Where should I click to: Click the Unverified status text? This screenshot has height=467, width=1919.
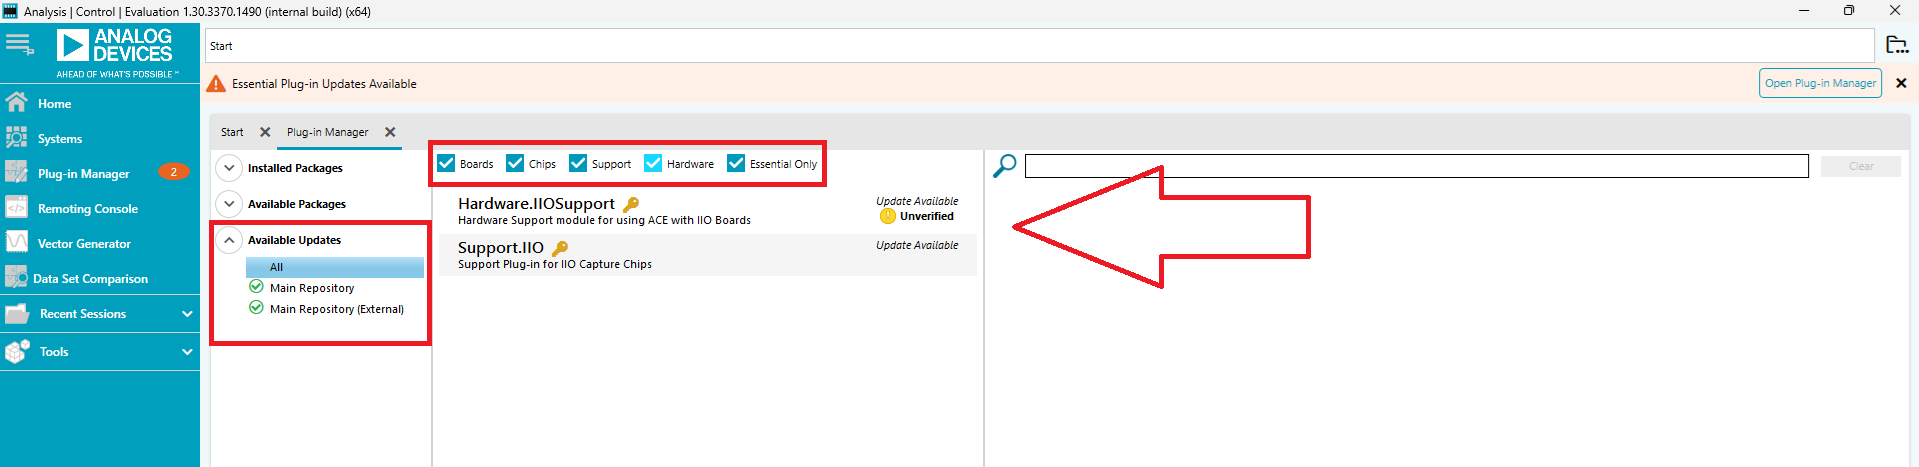click(x=927, y=216)
